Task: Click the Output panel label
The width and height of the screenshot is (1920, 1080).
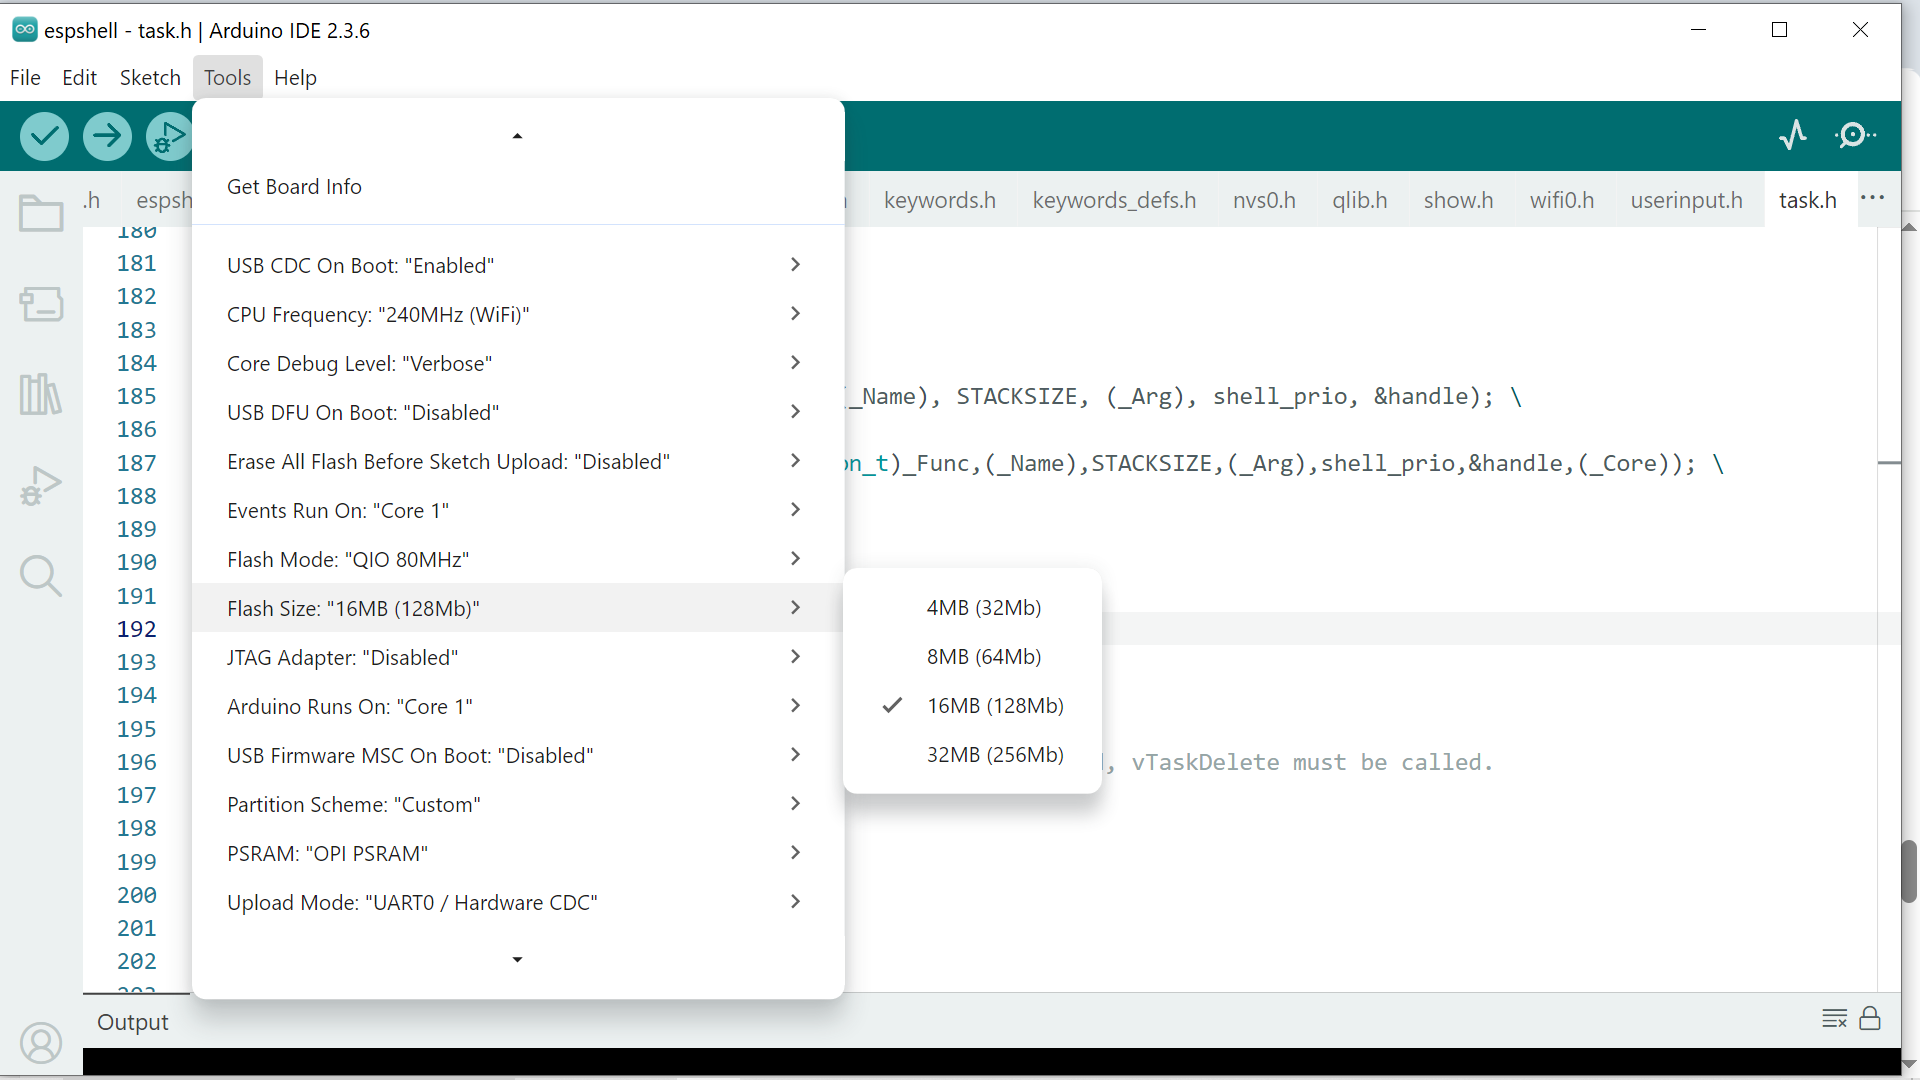Action: pyautogui.click(x=132, y=1022)
